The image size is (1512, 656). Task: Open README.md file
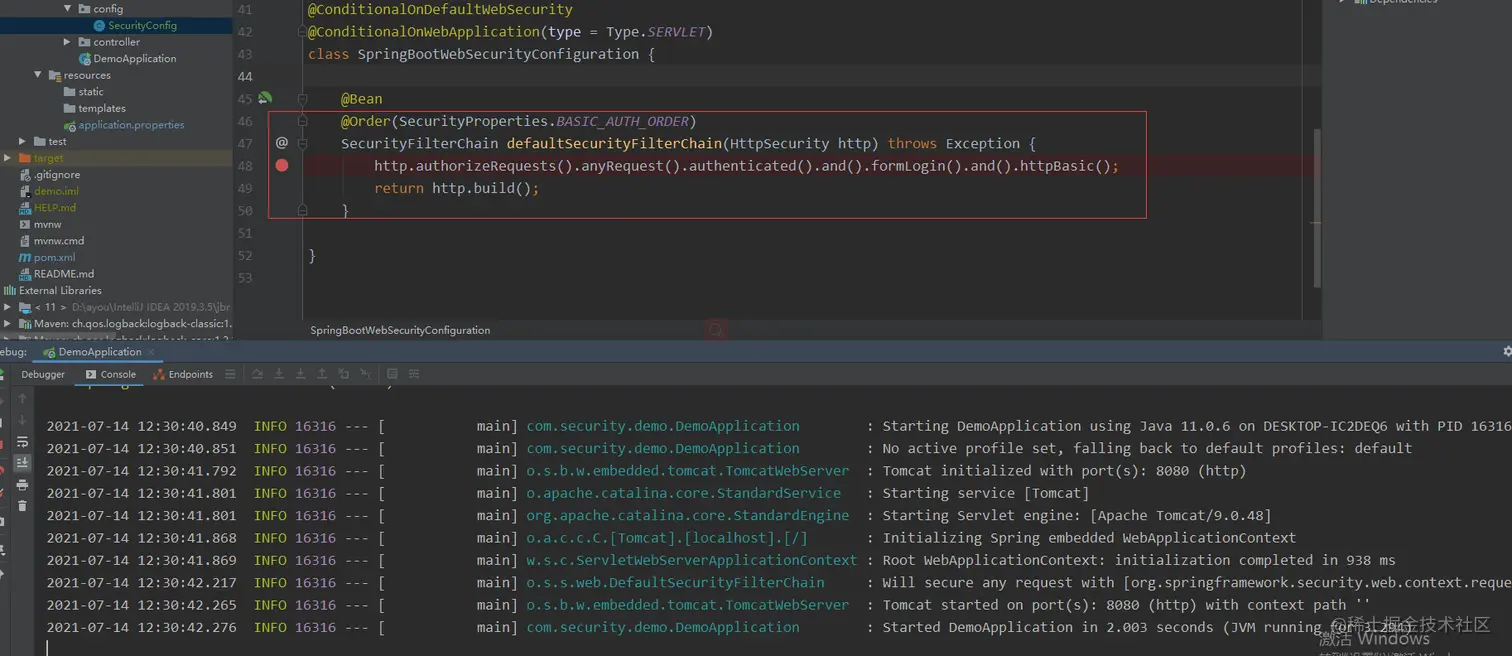click(x=56, y=274)
